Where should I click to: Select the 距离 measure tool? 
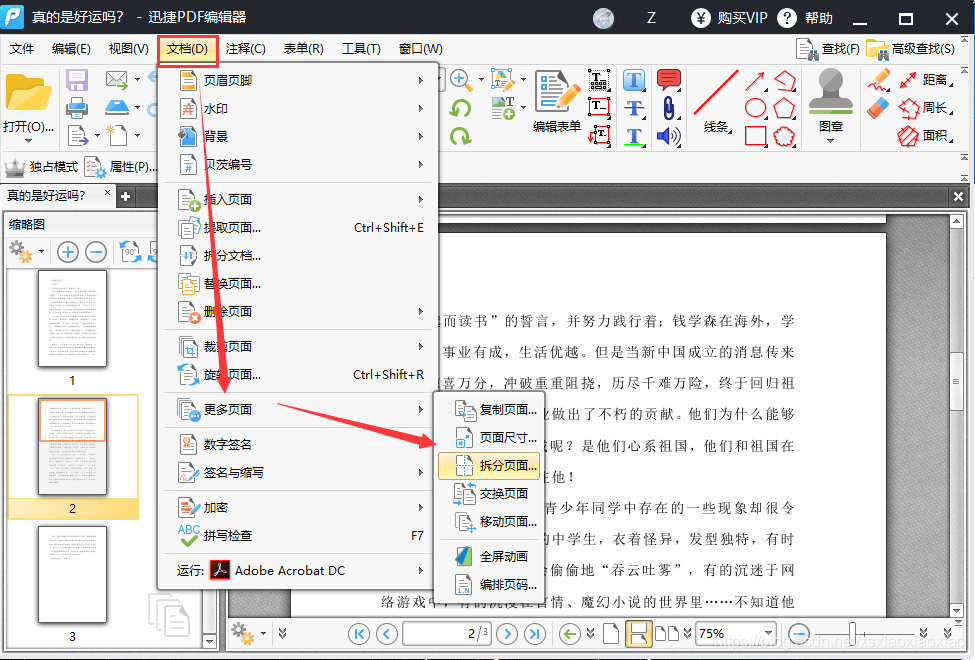coord(925,80)
